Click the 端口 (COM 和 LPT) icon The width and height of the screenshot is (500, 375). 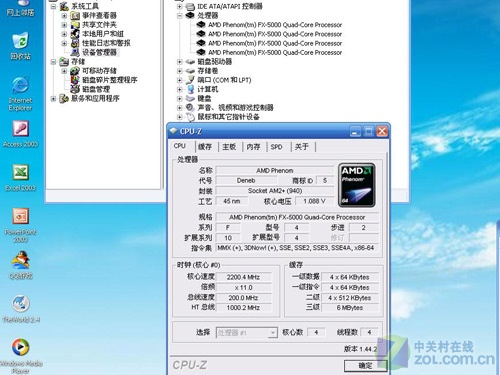coord(190,80)
